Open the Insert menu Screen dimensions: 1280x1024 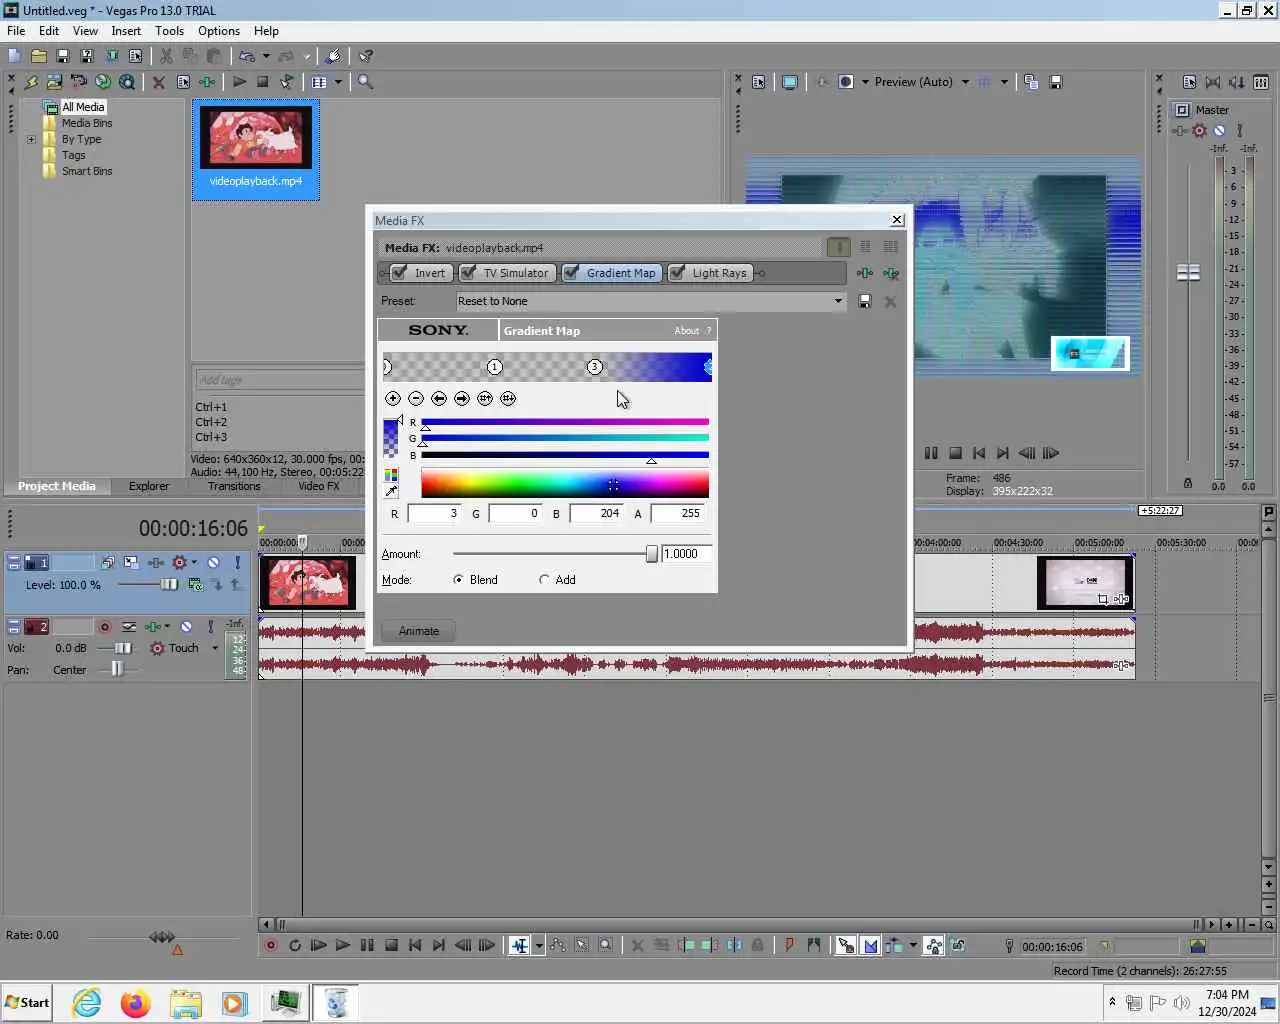[x=126, y=31]
